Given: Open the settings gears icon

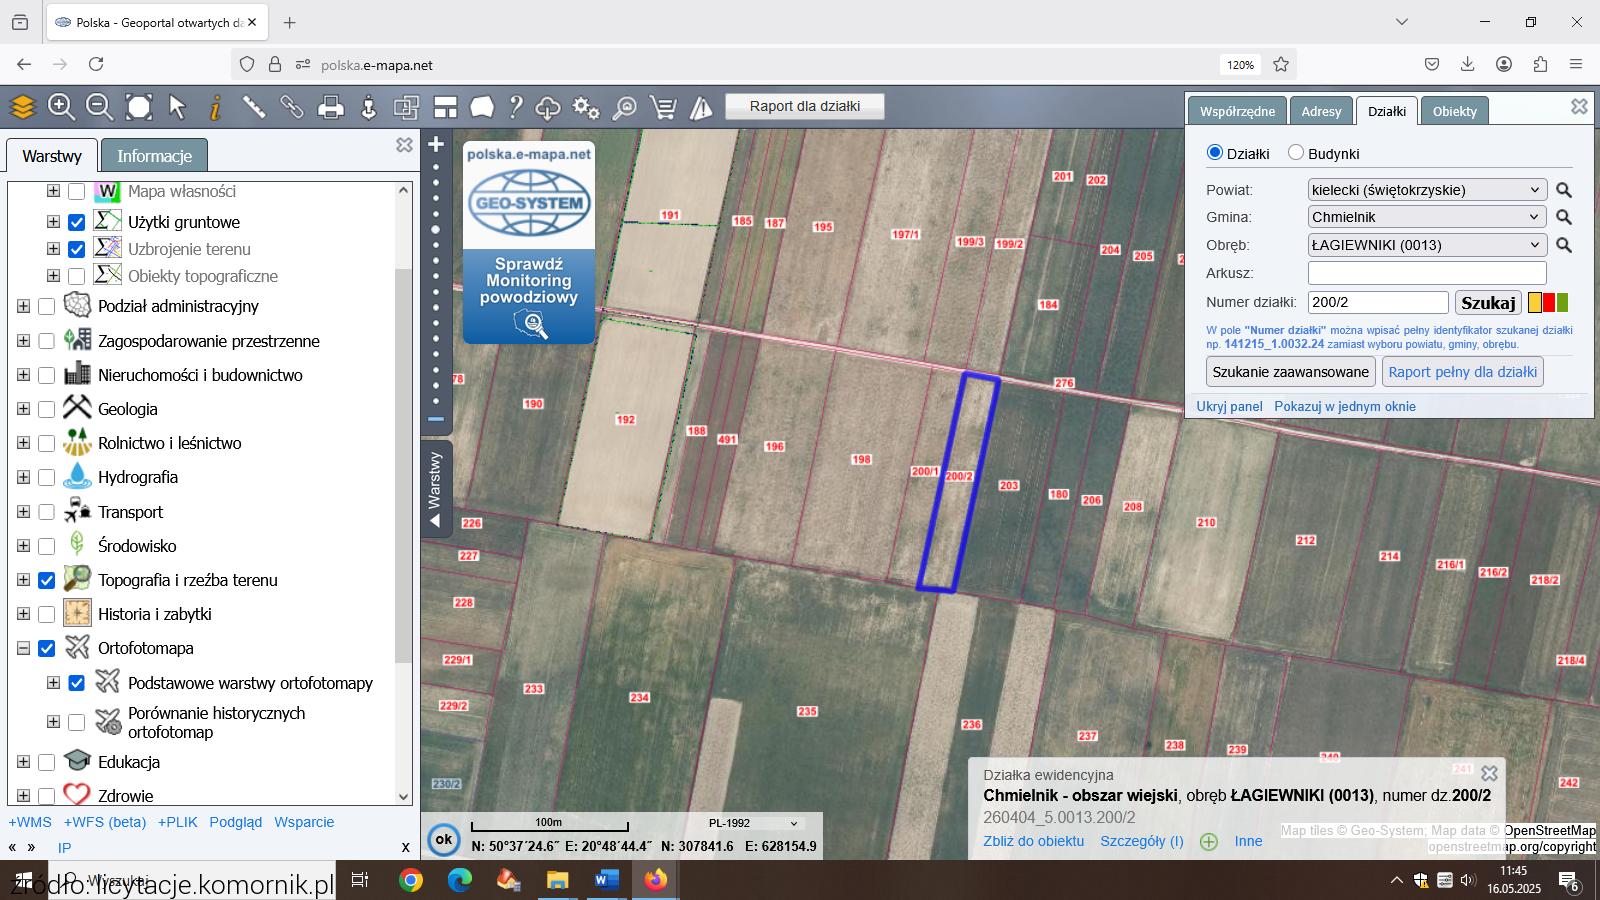Looking at the screenshot, I should click(585, 107).
